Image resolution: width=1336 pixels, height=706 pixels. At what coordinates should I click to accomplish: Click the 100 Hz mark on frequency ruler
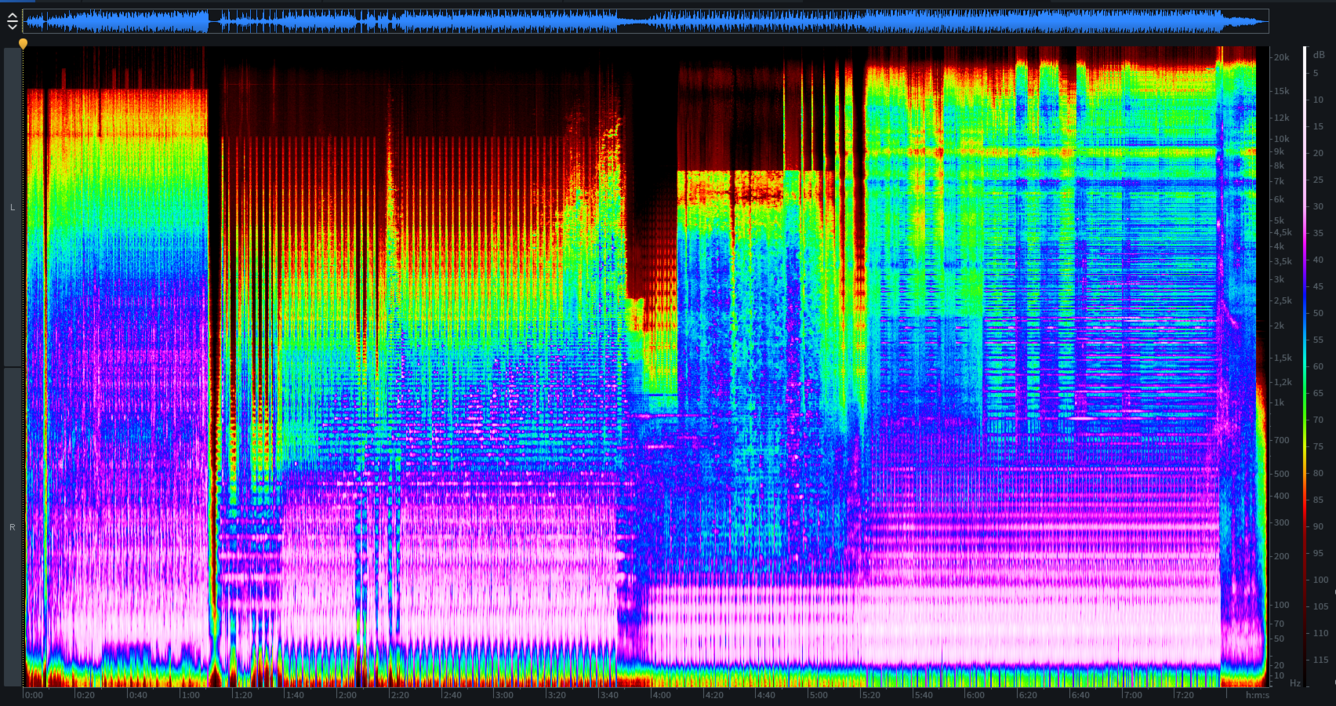click(x=1280, y=605)
